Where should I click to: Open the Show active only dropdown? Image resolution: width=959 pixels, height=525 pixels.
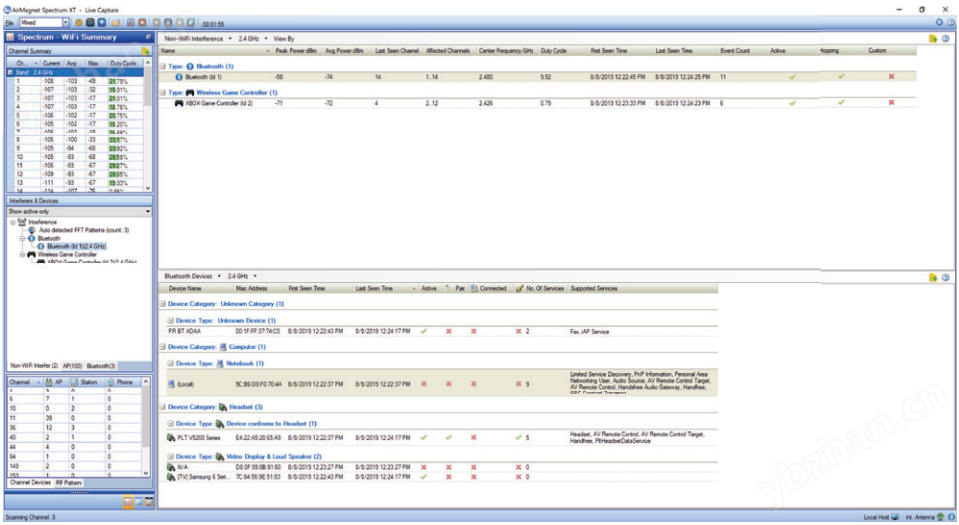tap(78, 212)
